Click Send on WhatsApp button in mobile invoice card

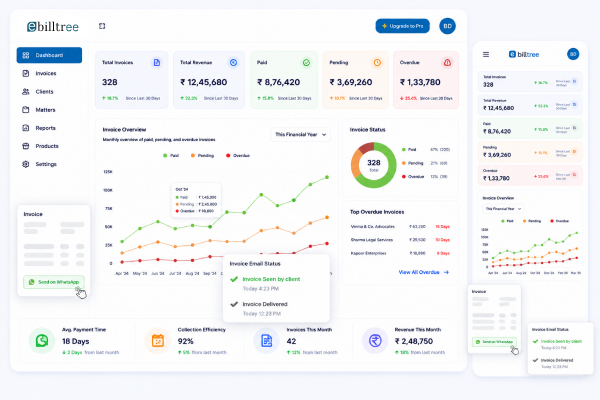[494, 341]
